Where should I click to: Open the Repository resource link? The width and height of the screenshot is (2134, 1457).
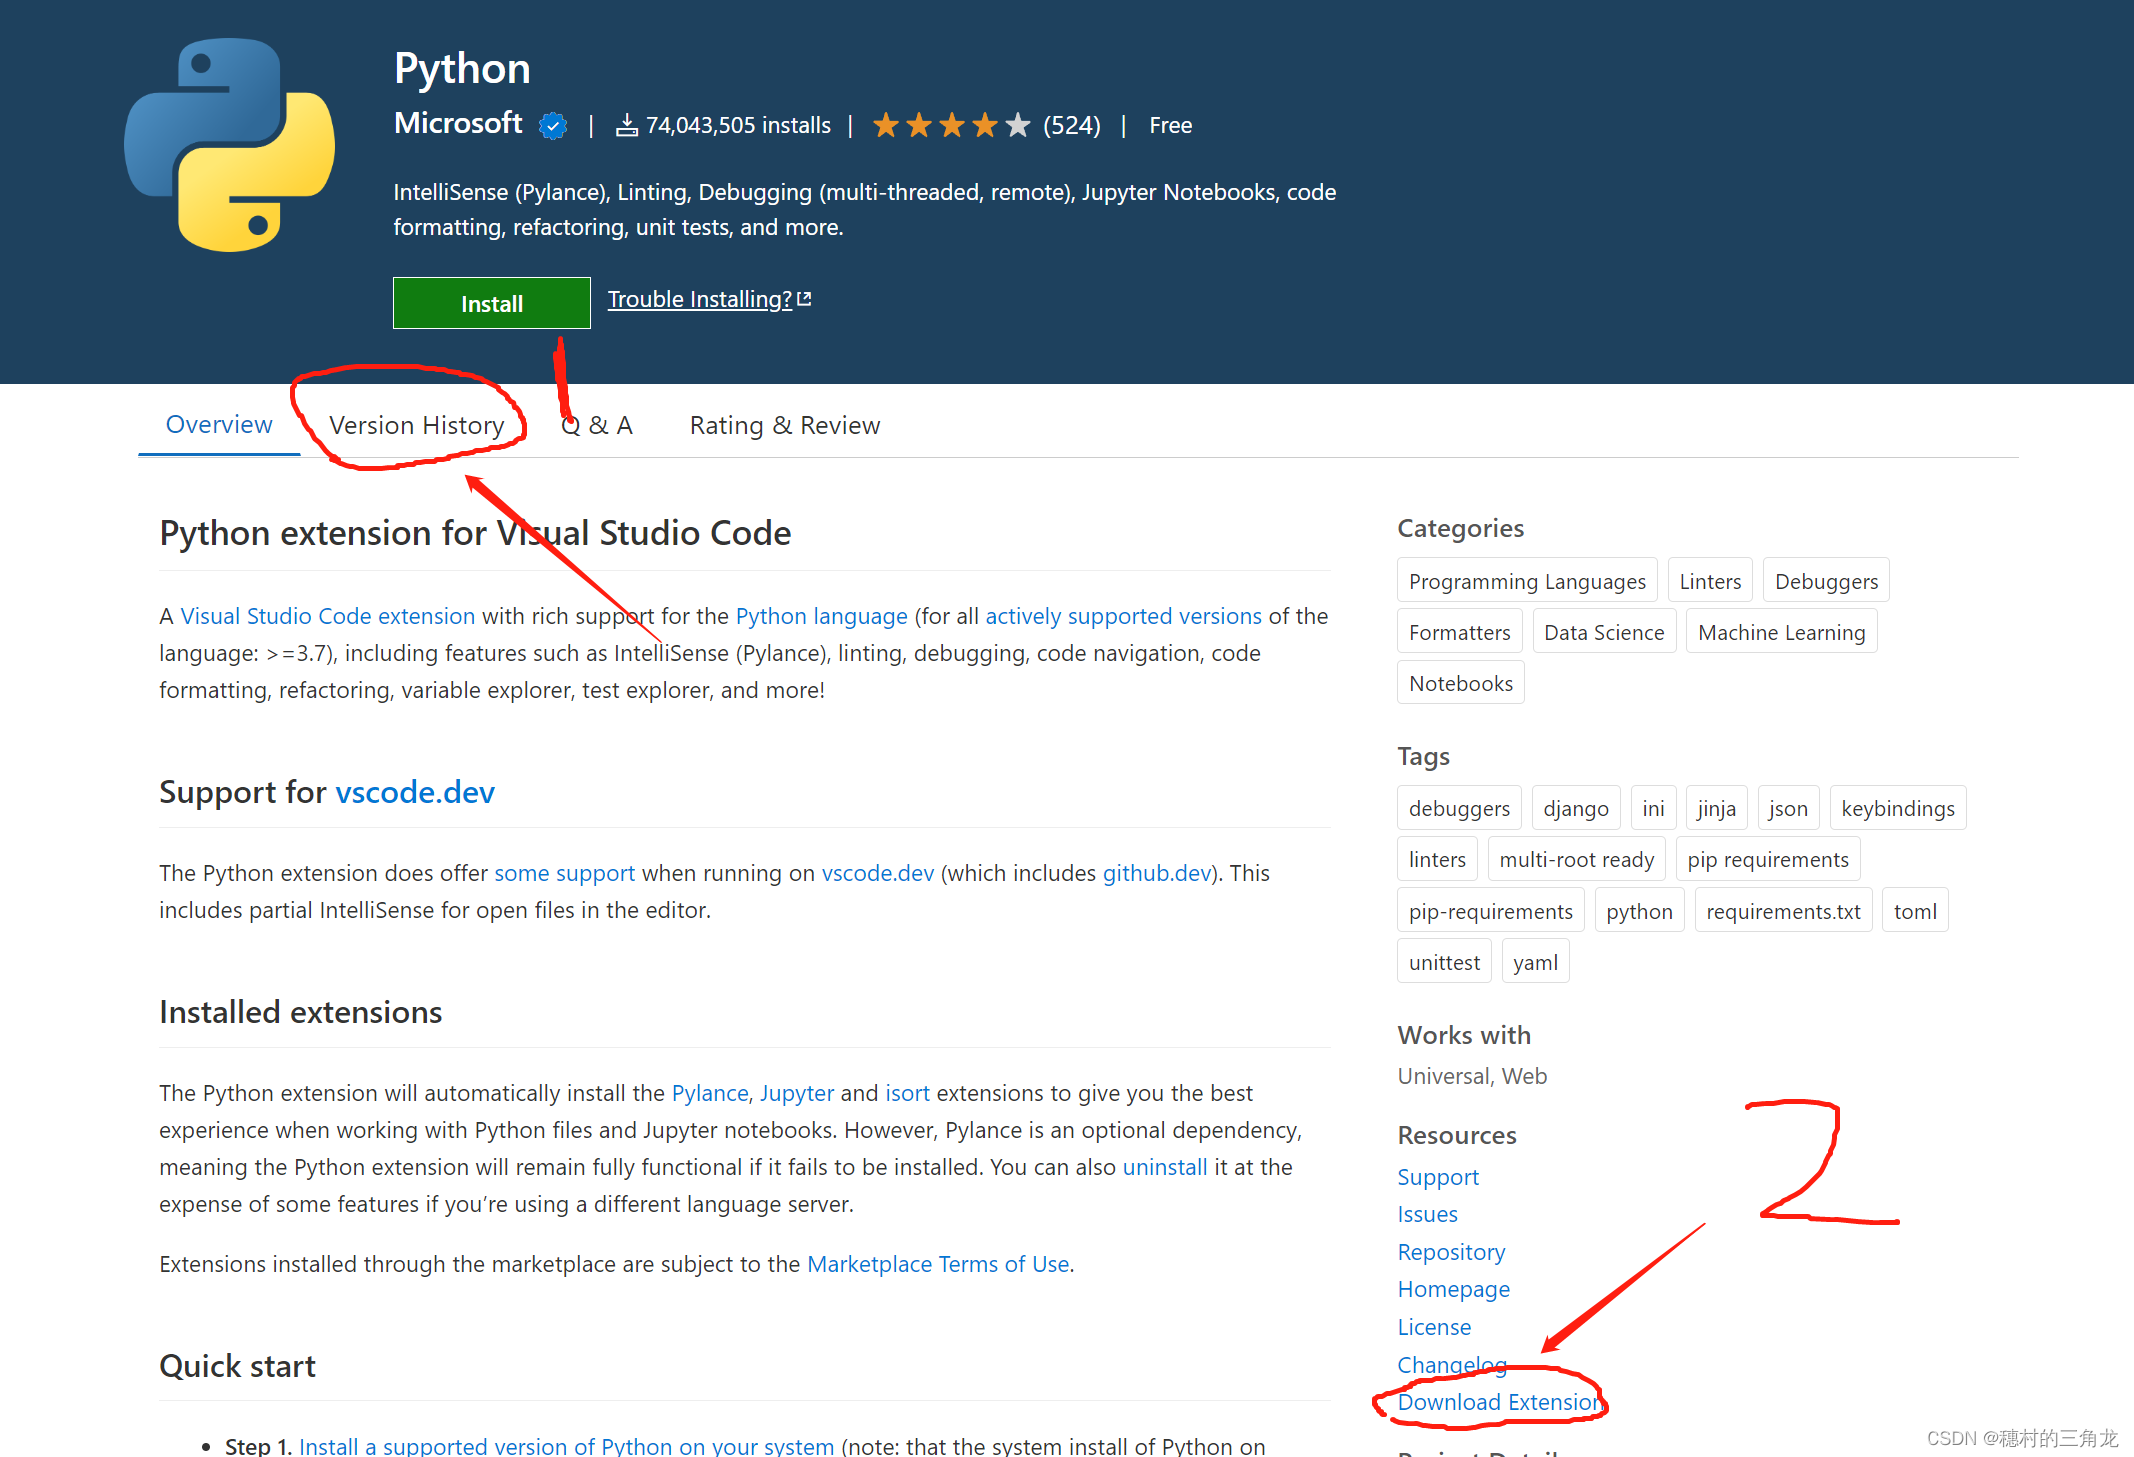tap(1451, 1252)
